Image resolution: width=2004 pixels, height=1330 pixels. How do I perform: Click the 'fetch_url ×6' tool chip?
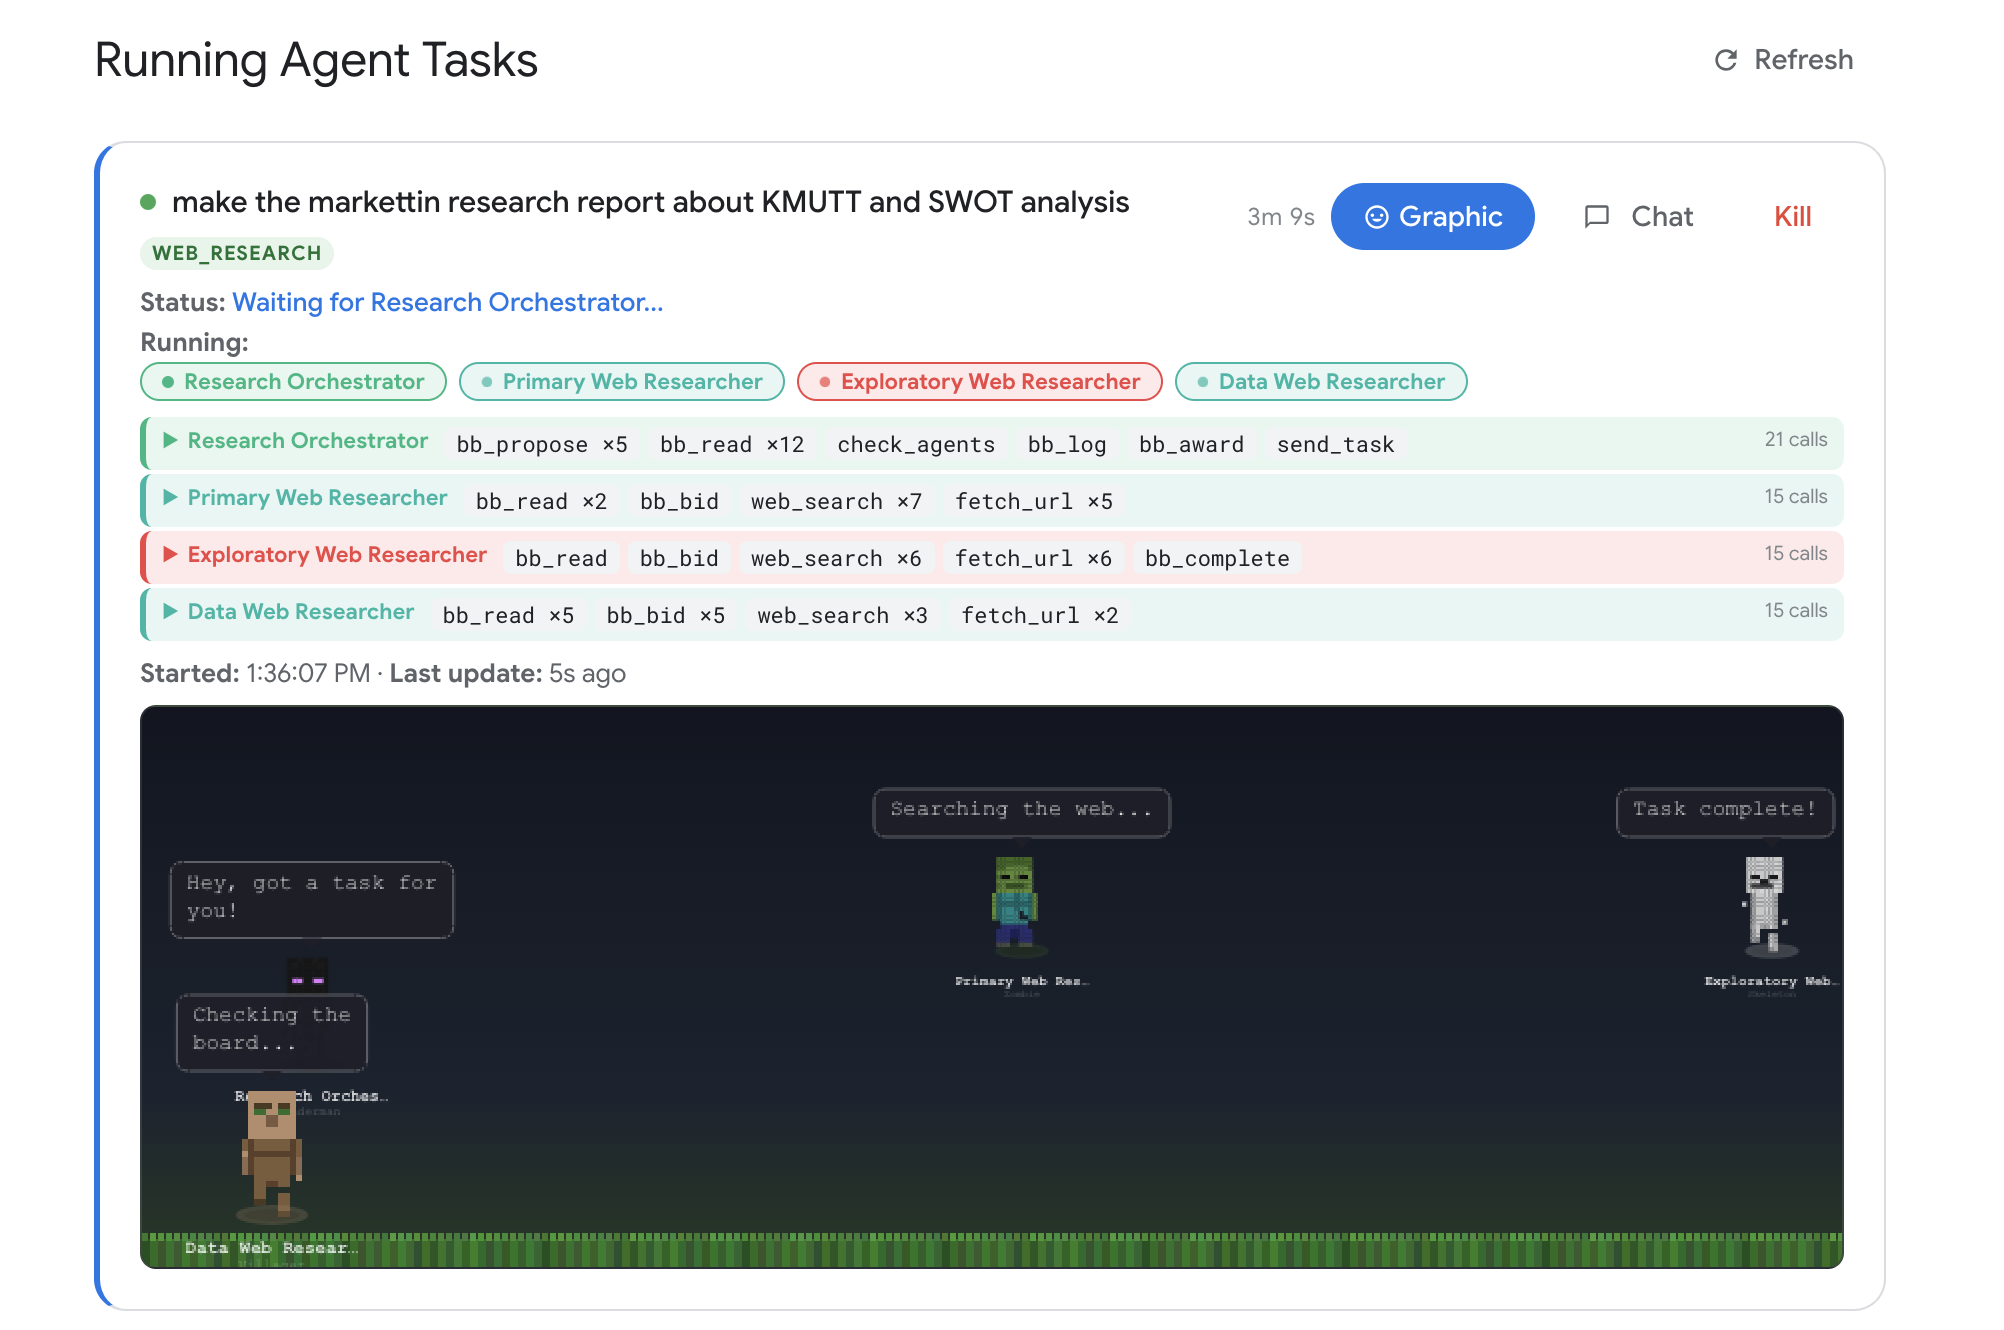pyautogui.click(x=1033, y=558)
